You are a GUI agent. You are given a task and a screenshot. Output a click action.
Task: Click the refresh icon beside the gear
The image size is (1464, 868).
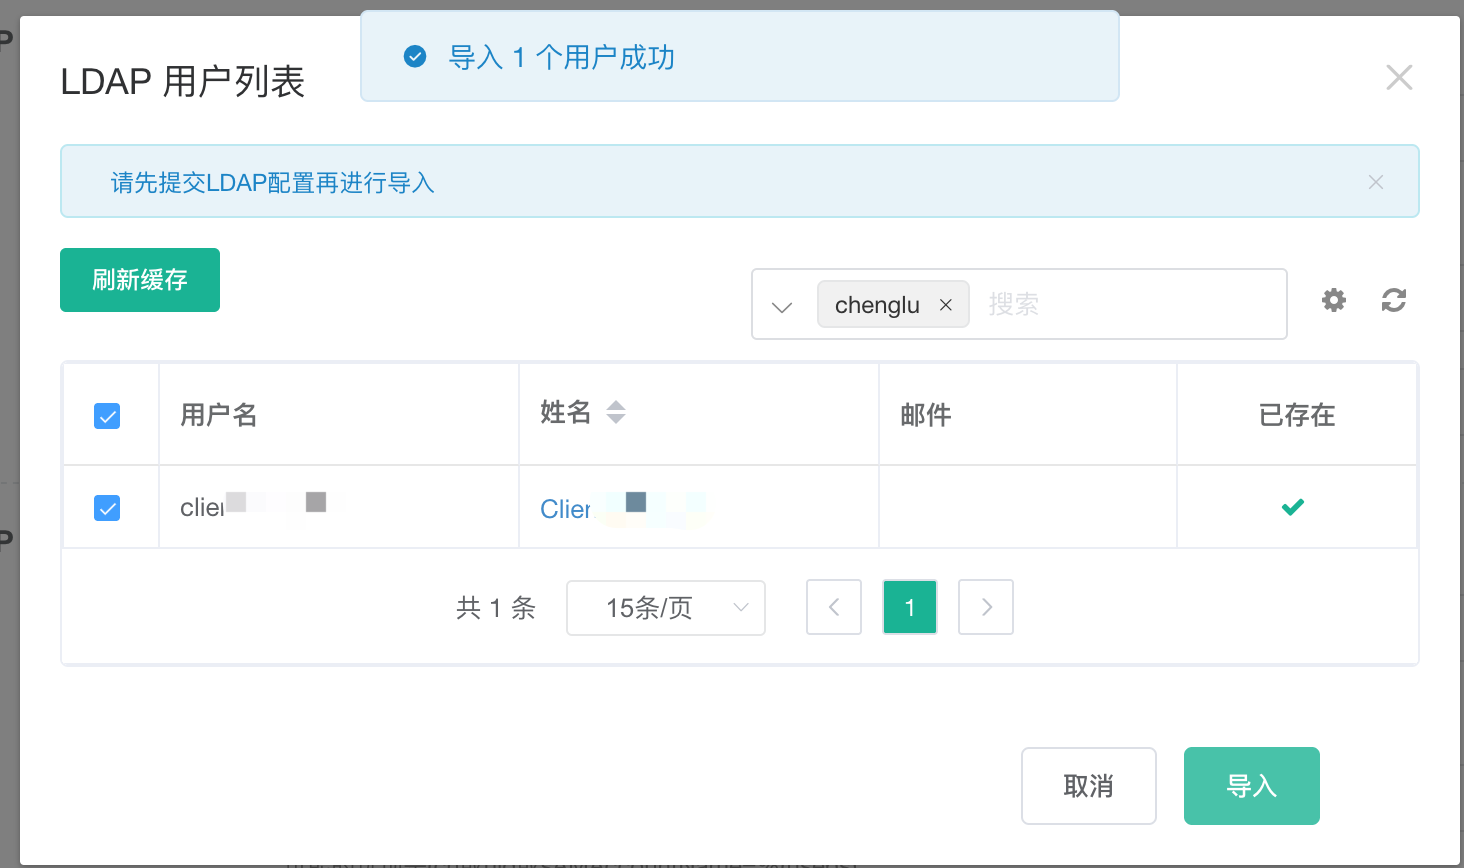1394,300
